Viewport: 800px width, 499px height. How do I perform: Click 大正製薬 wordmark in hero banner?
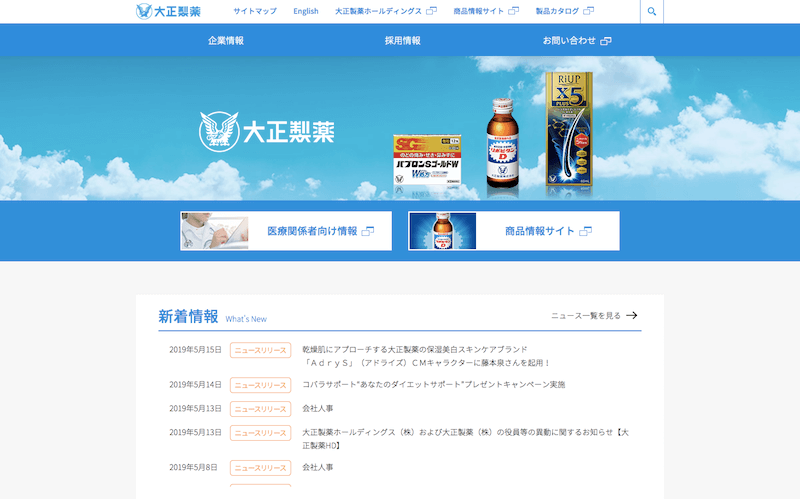289,132
